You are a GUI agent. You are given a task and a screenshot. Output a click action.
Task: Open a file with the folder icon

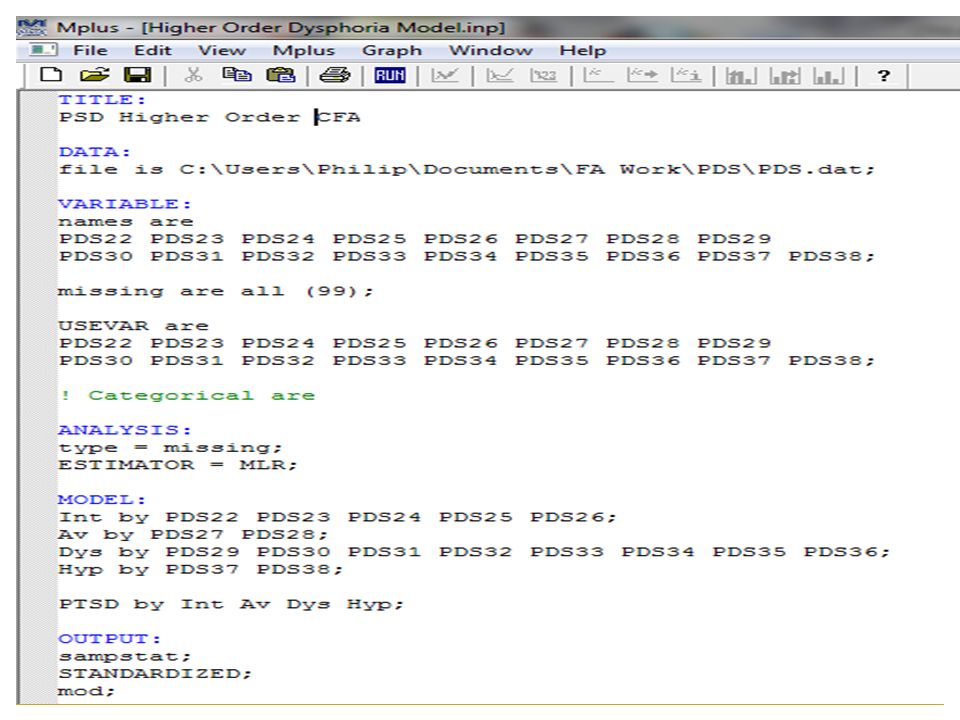[94, 75]
